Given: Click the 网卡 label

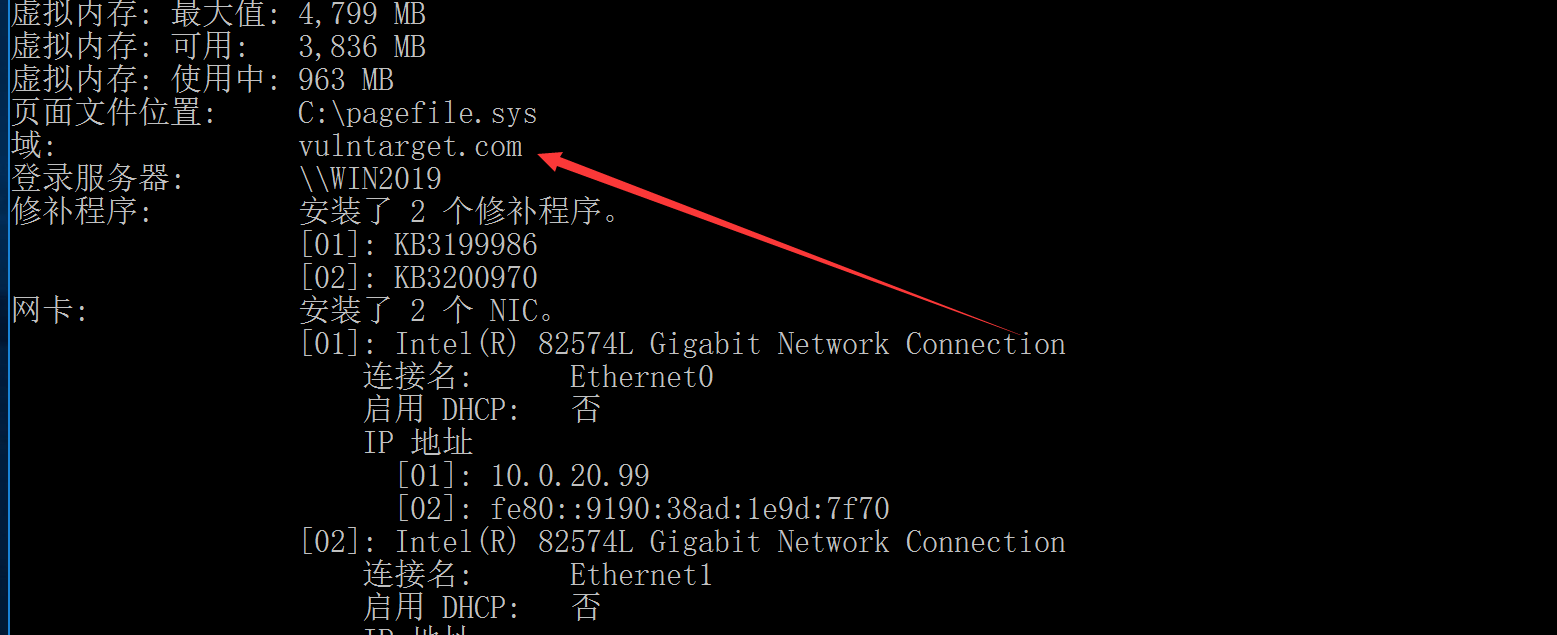Looking at the screenshot, I should coord(50,311).
